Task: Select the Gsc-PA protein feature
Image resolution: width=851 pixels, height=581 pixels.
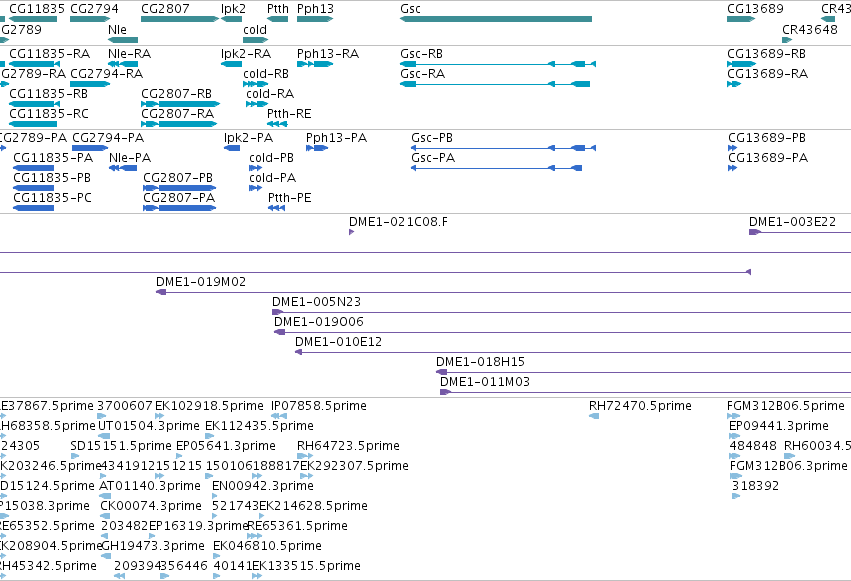Action: [x=497, y=168]
